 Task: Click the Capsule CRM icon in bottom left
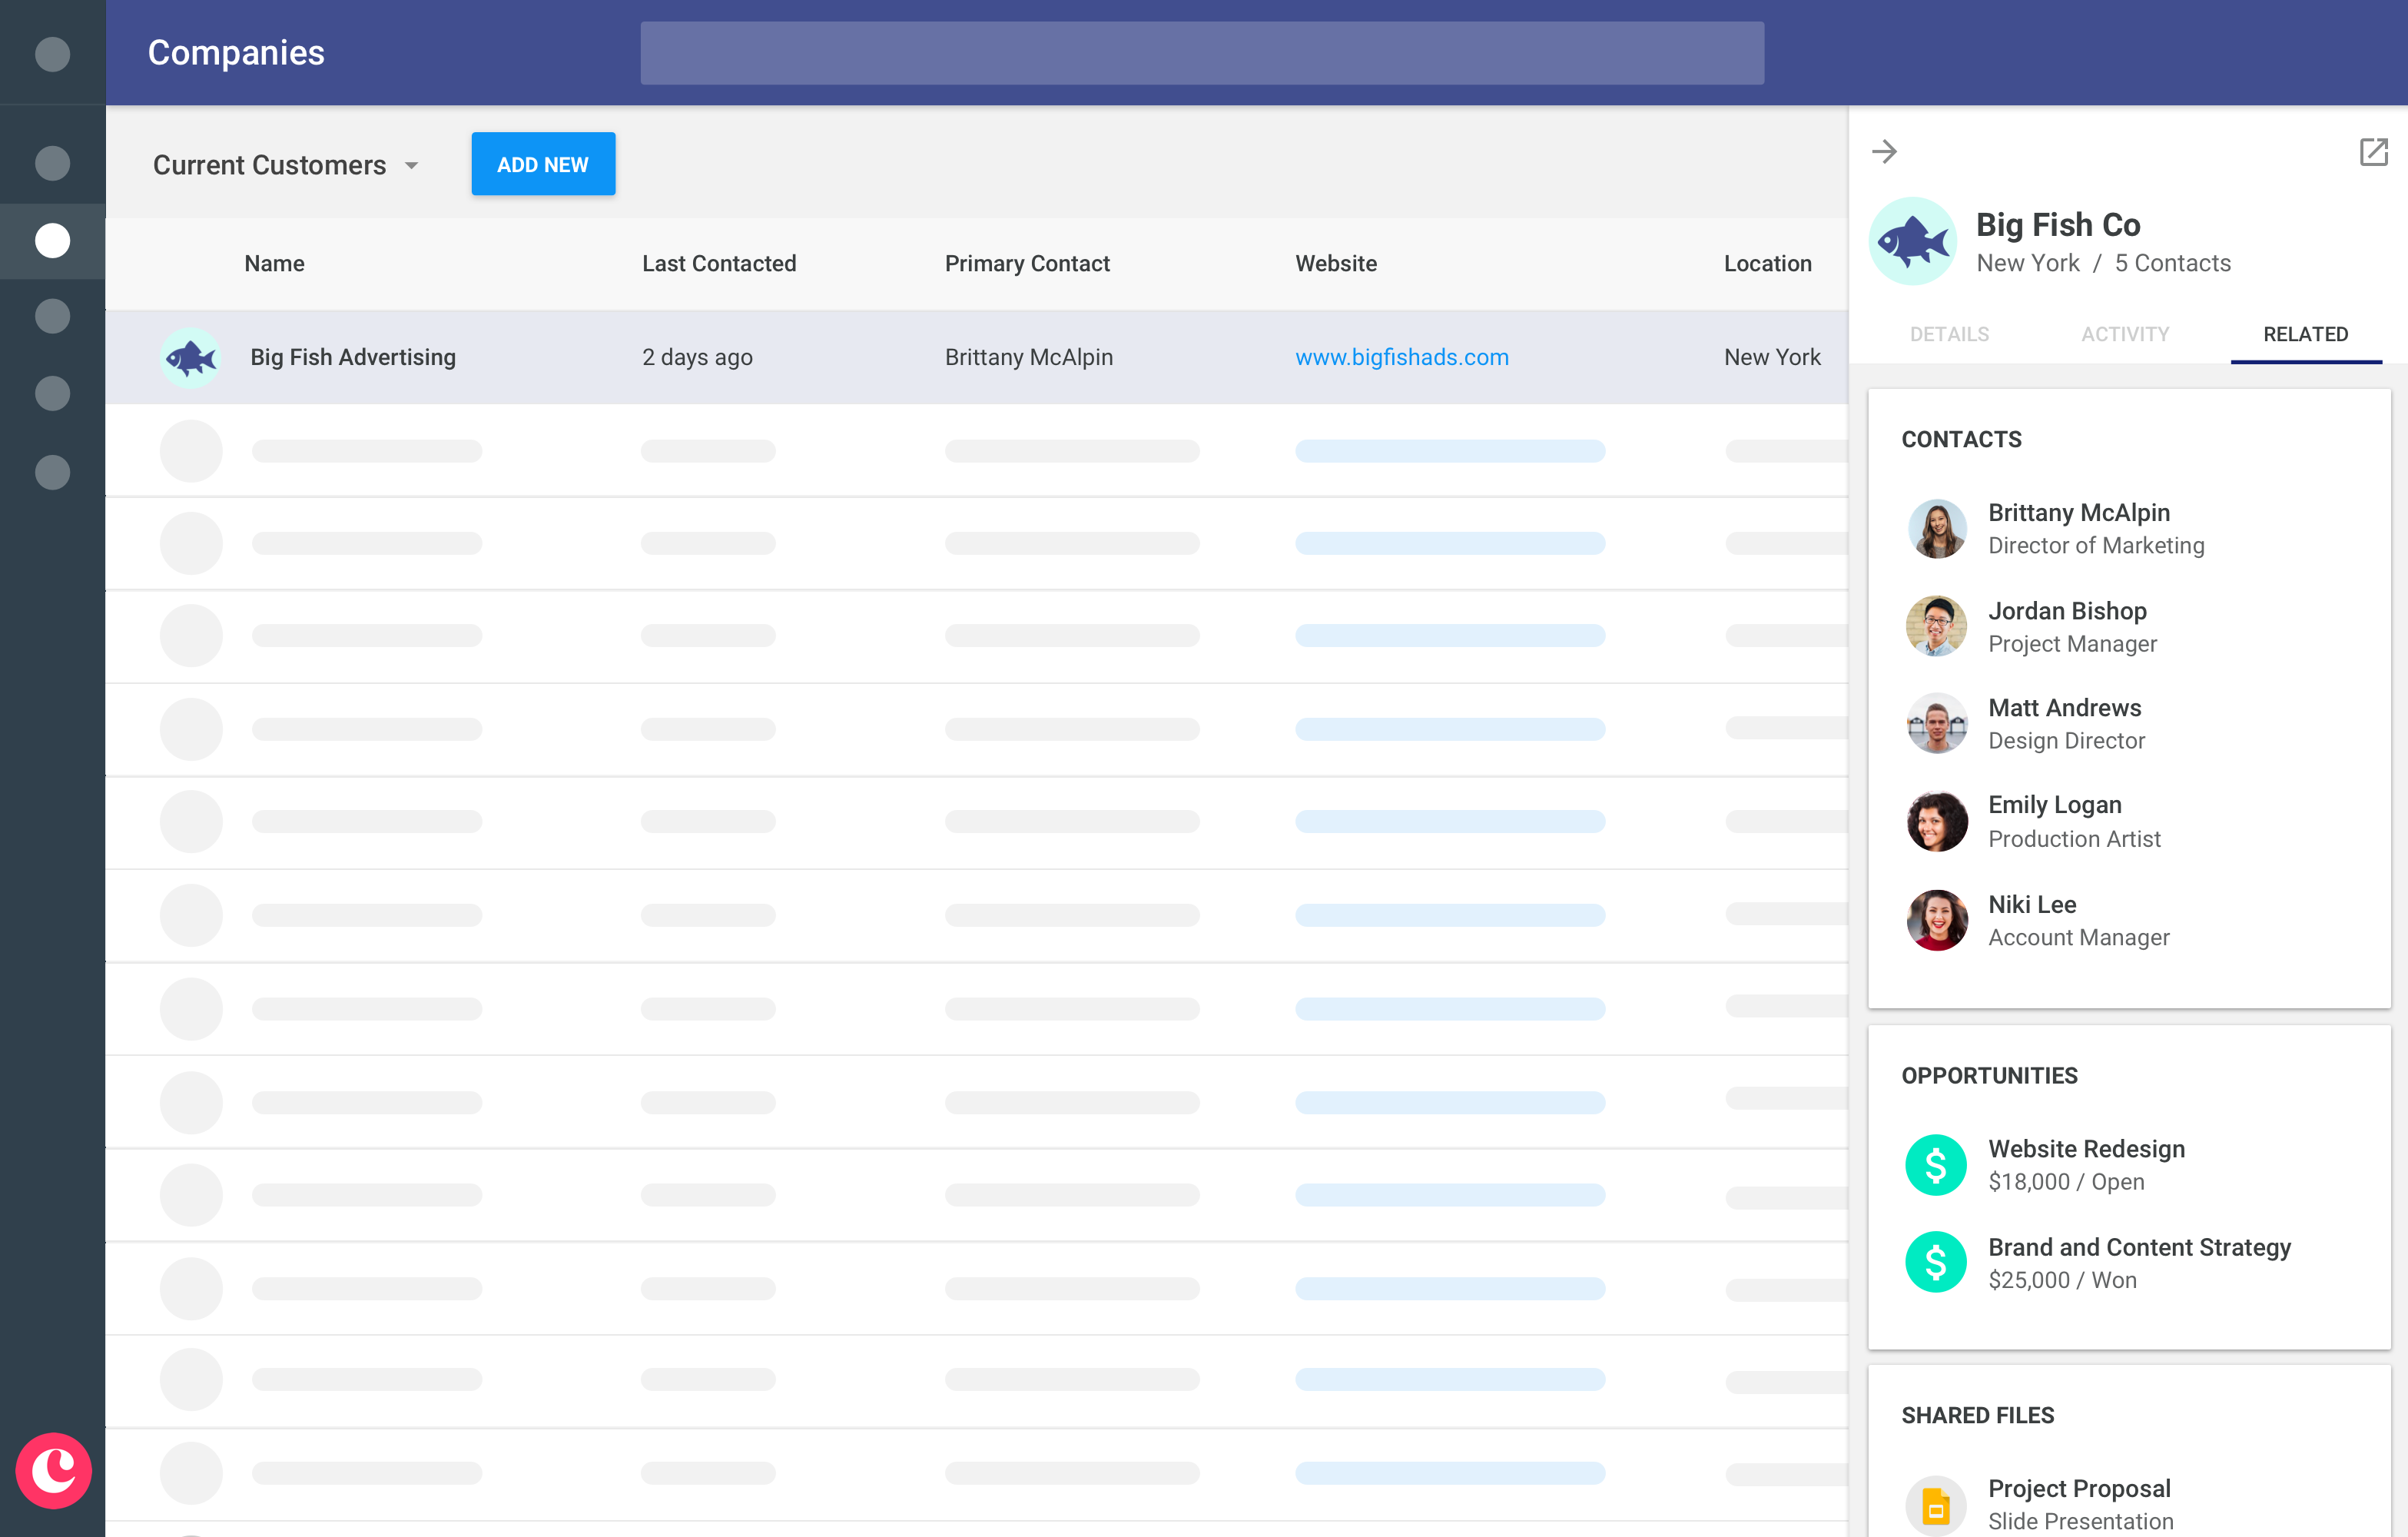(x=53, y=1470)
